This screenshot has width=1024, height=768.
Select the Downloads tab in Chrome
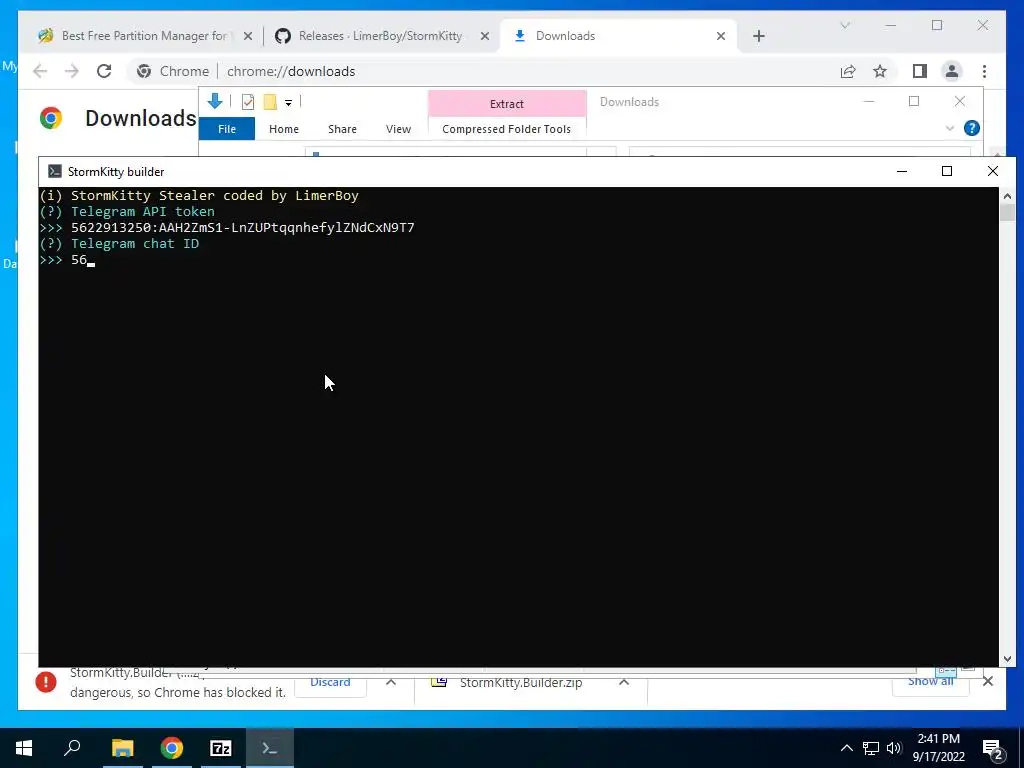[618, 36]
